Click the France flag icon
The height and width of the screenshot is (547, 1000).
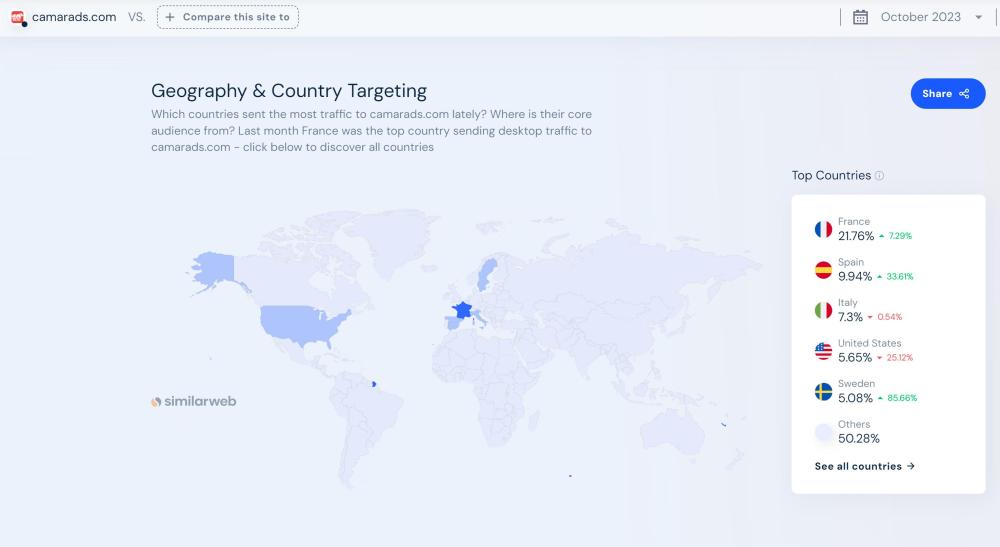[823, 229]
